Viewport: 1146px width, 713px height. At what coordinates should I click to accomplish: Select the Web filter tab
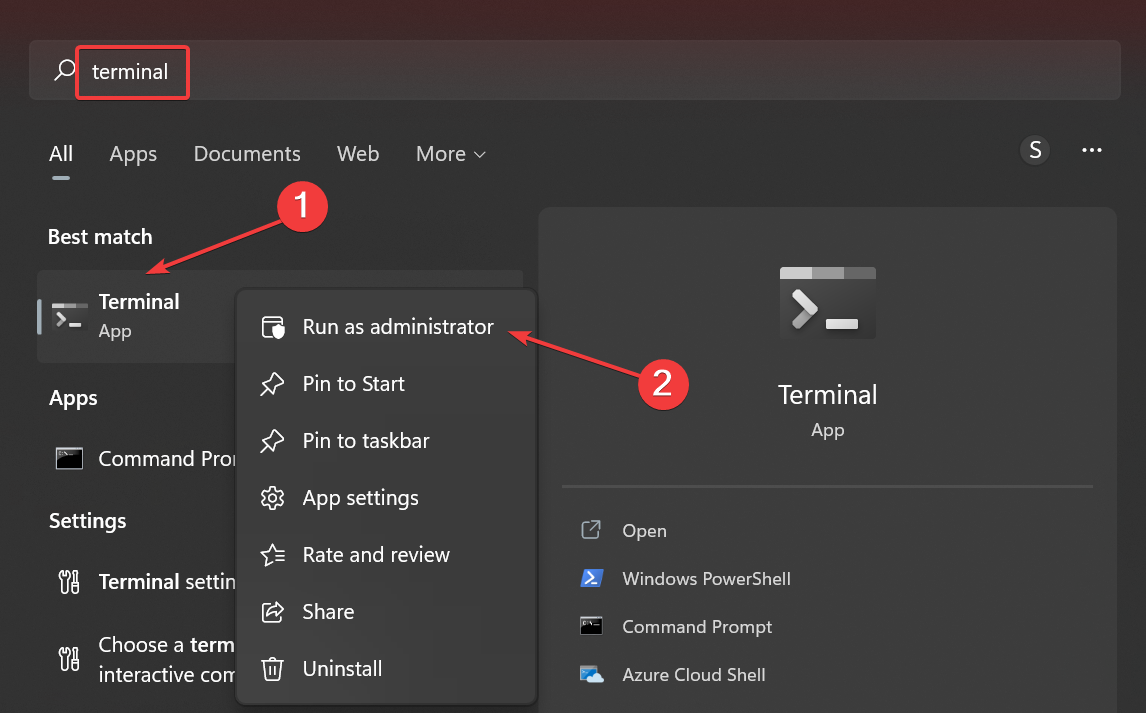(358, 154)
